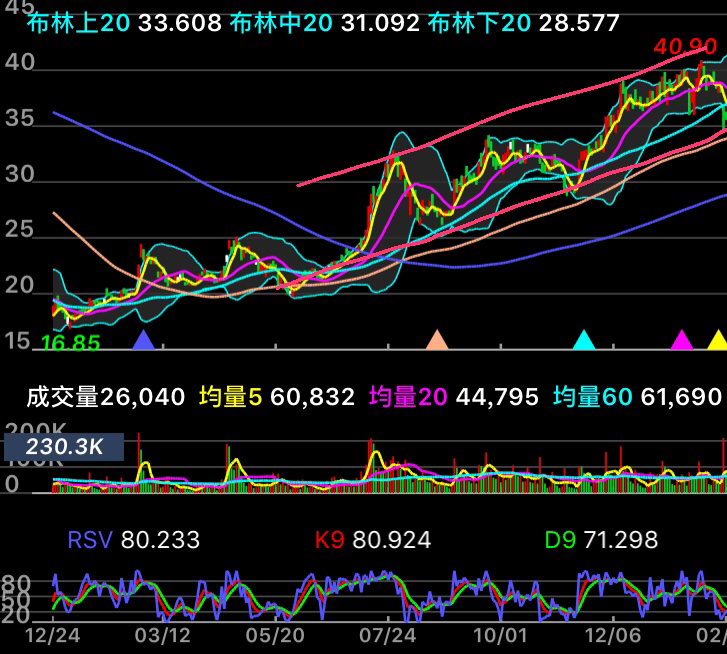Click the 230.3K volume axis tag
The image size is (727, 654).
(x=62, y=447)
